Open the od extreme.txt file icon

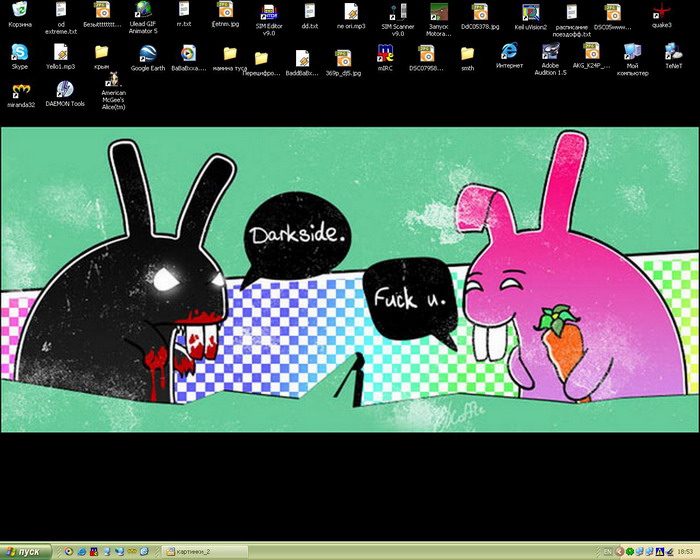tap(61, 18)
